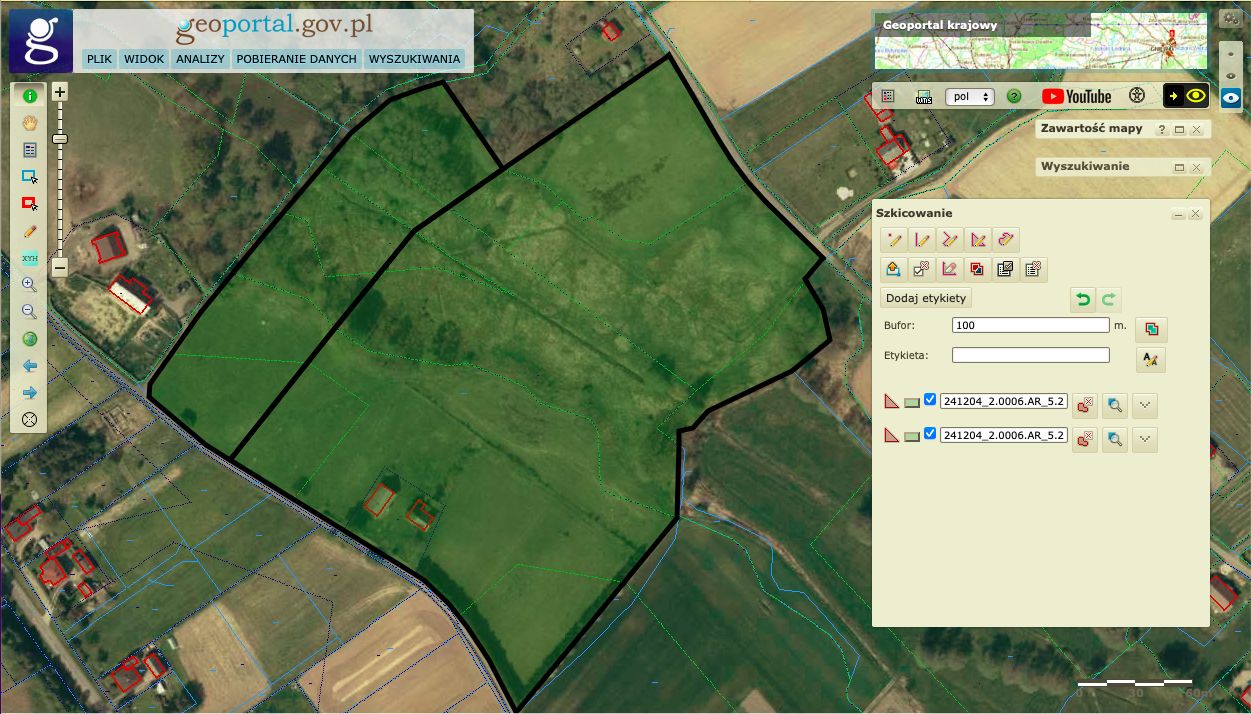Click the full extent globe icon
The image size is (1251, 714).
pos(30,339)
